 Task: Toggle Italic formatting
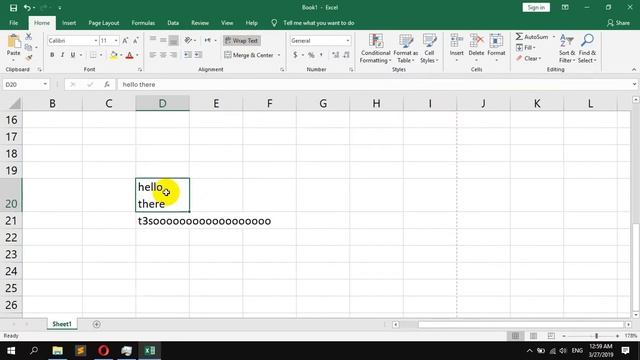62,55
